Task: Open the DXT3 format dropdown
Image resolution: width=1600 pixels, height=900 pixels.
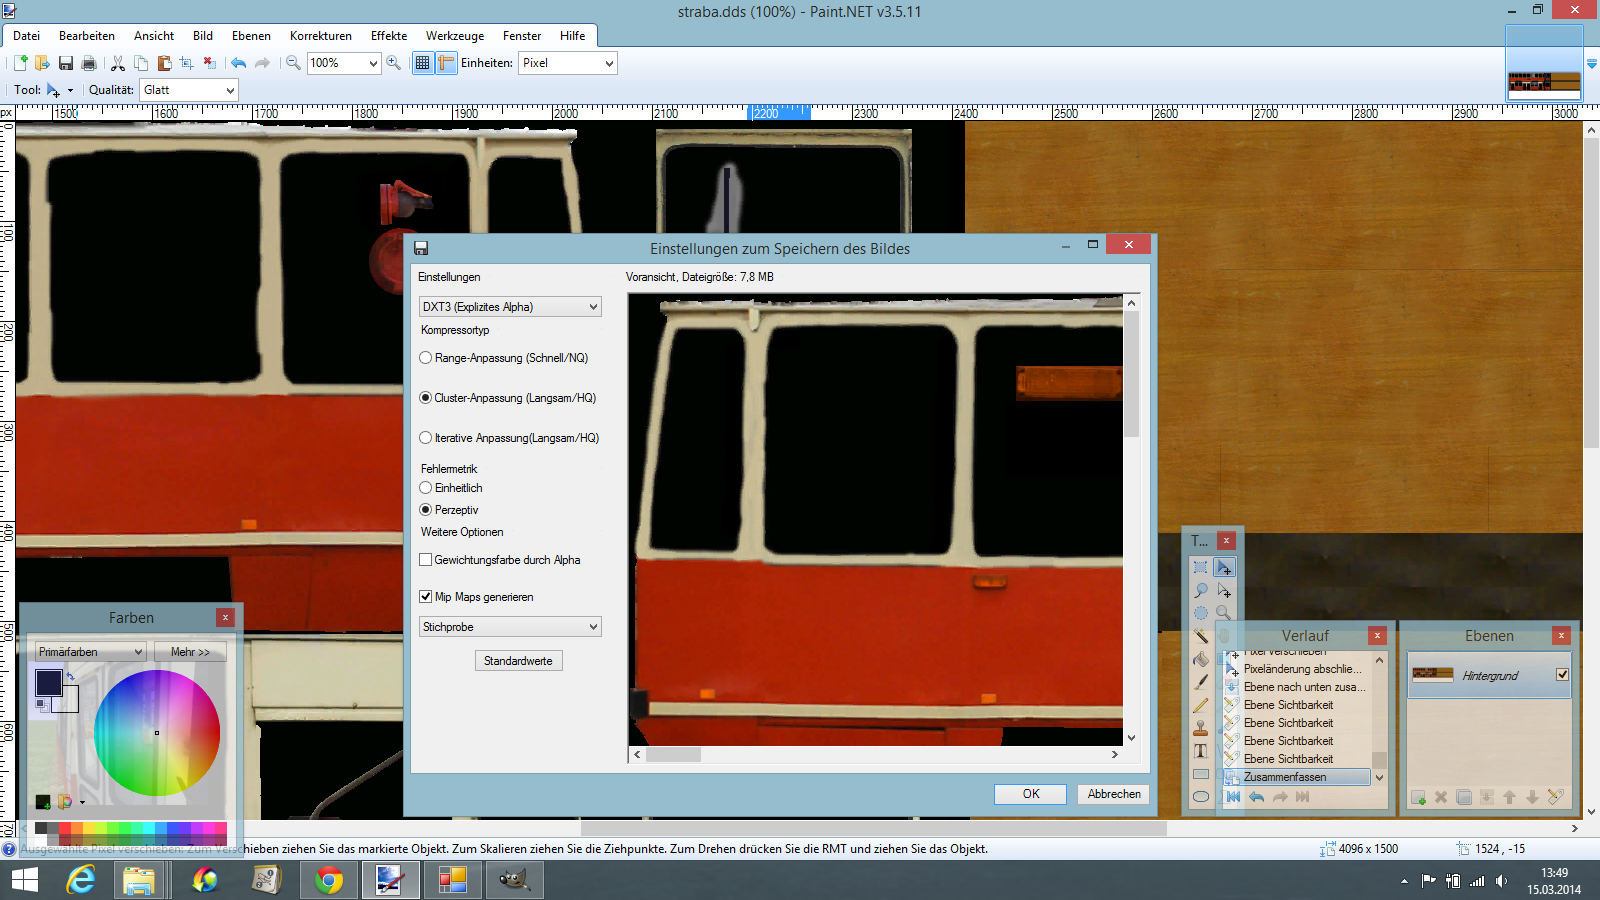Action: pos(510,307)
